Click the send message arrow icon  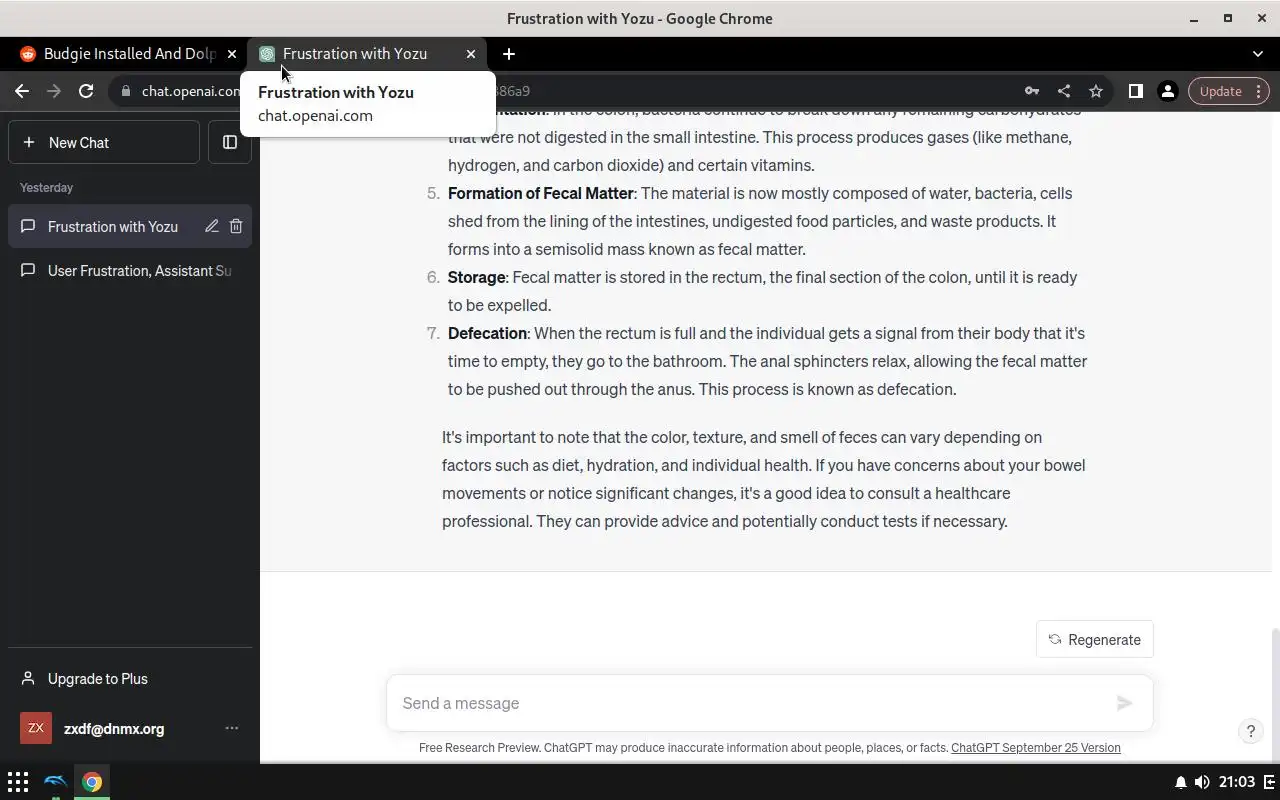coord(1125,703)
